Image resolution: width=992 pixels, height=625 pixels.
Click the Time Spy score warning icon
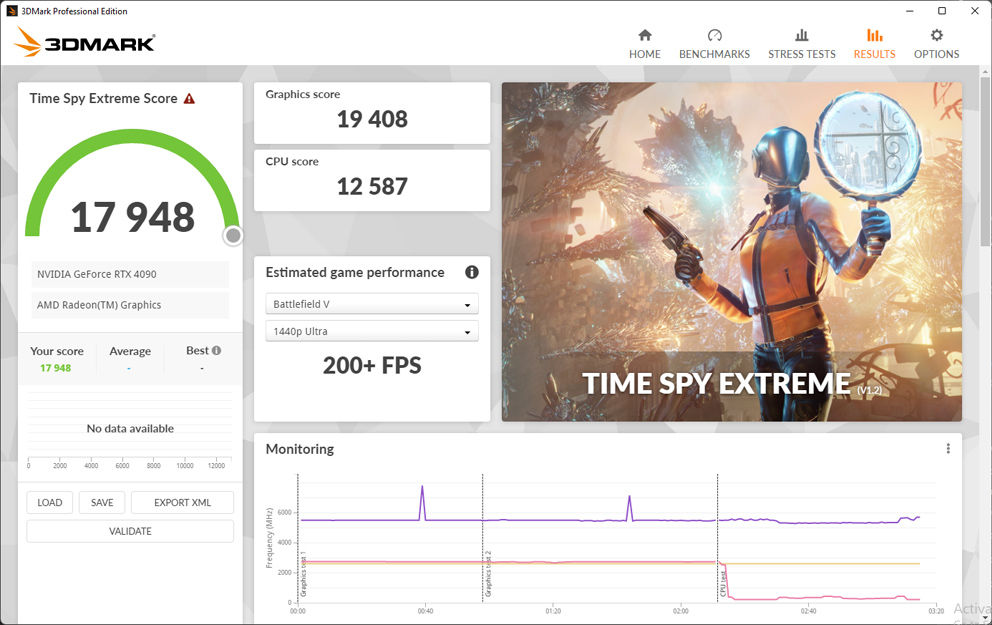(x=189, y=99)
